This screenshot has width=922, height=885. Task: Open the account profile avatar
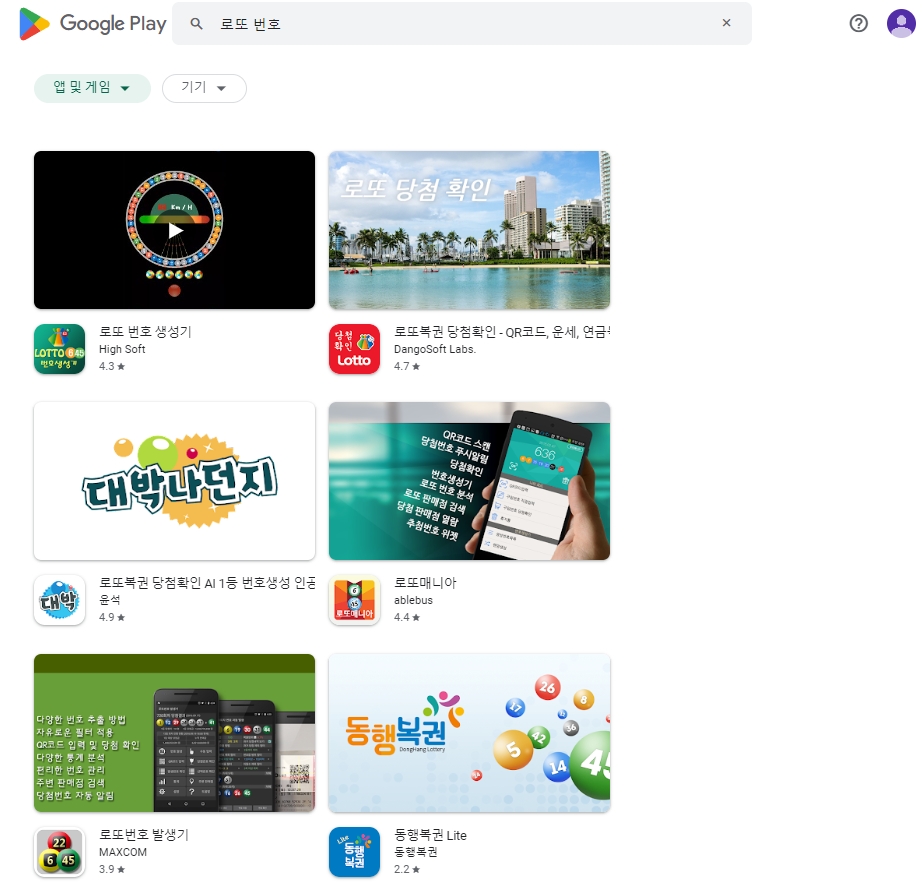(901, 24)
